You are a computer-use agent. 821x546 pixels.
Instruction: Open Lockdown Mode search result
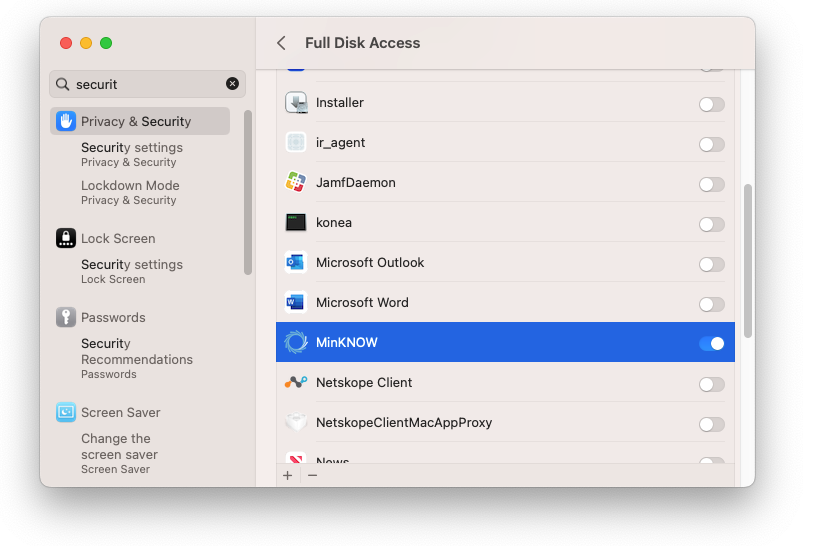click(x=130, y=192)
